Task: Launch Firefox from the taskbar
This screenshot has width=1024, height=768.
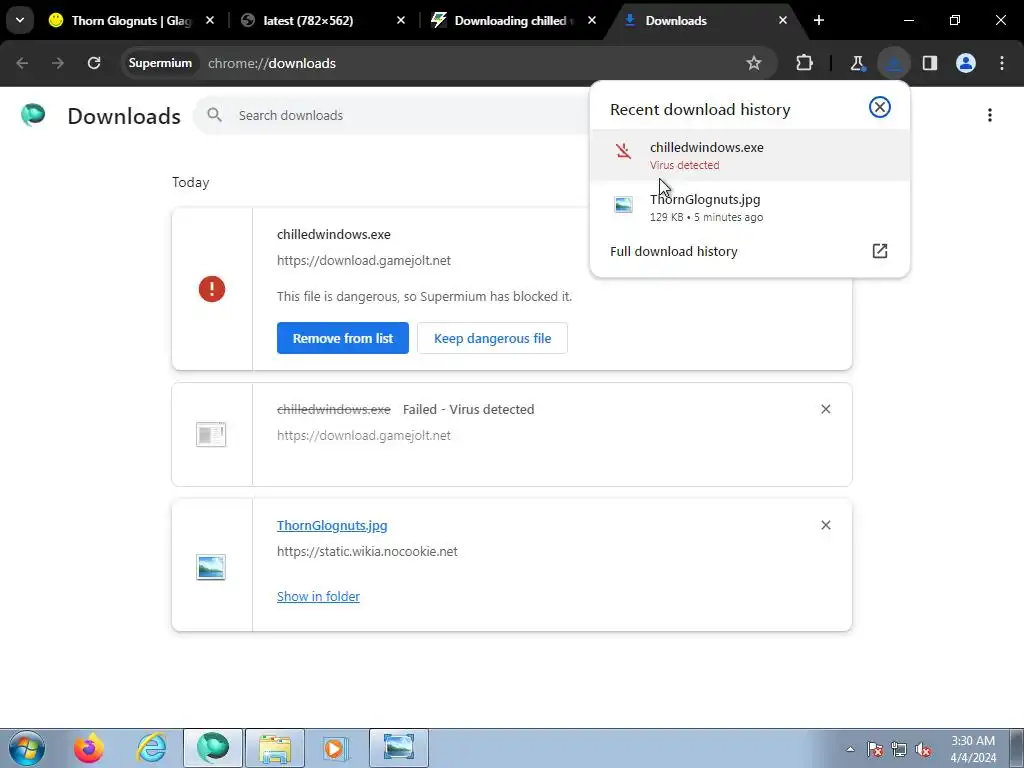Action: [89, 748]
